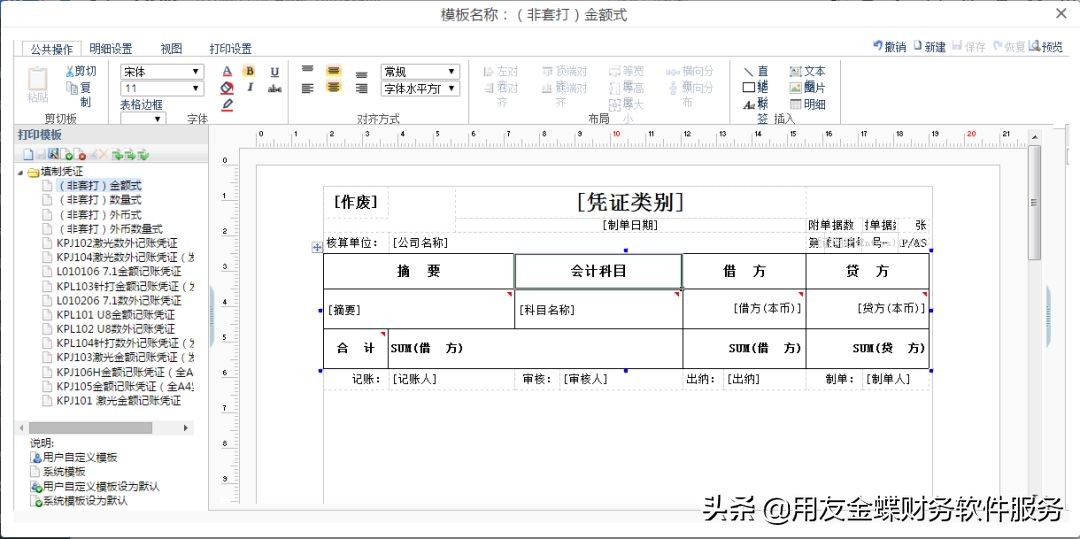
Task: Switch to the 公共操作 tab
Action: (52, 49)
